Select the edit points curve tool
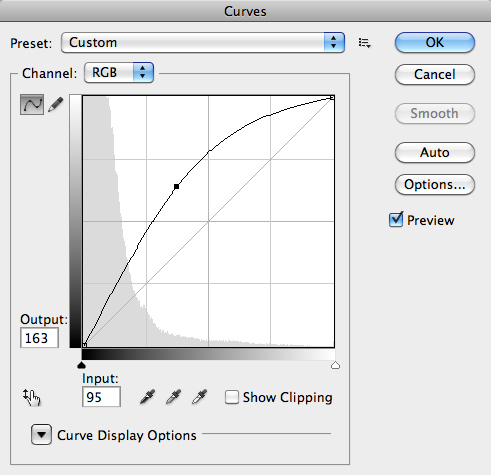The image size is (491, 475). point(32,105)
